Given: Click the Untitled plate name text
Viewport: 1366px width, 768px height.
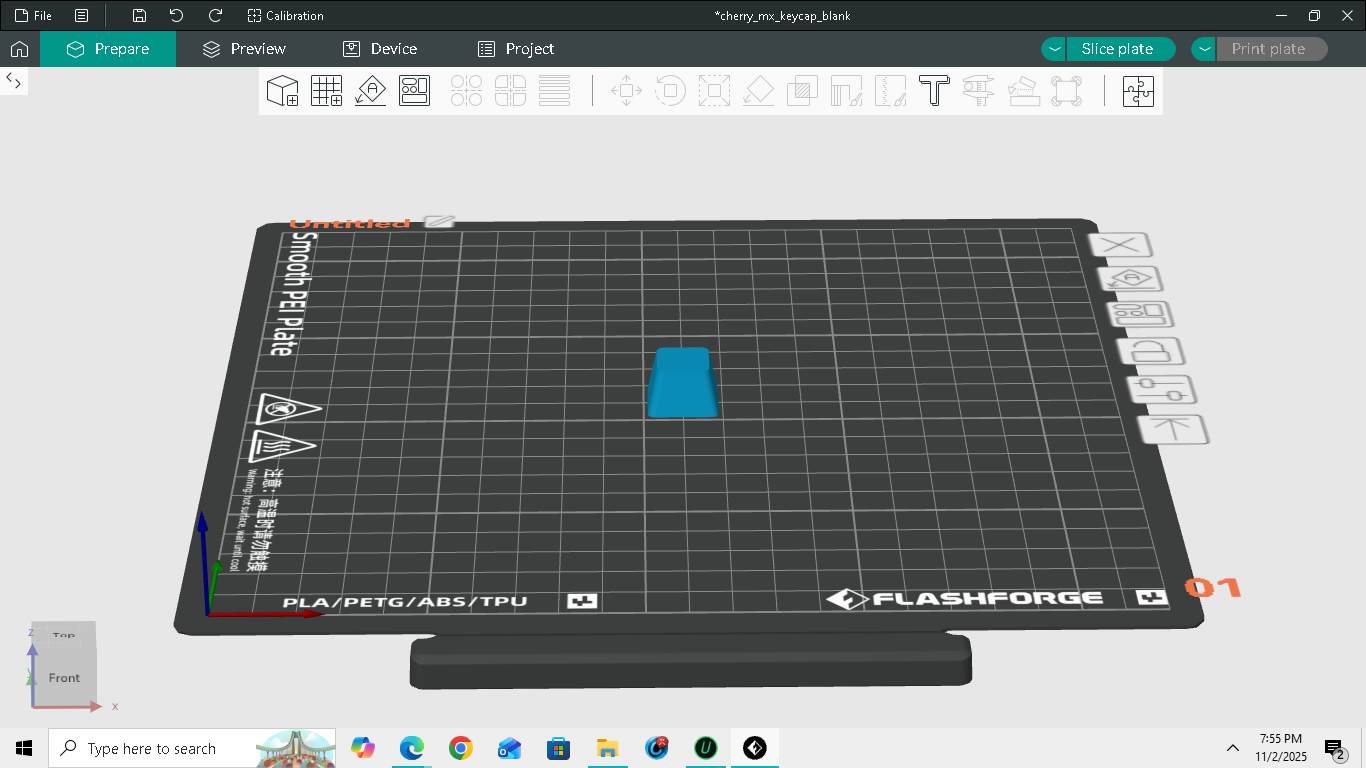Looking at the screenshot, I should coord(350,222).
